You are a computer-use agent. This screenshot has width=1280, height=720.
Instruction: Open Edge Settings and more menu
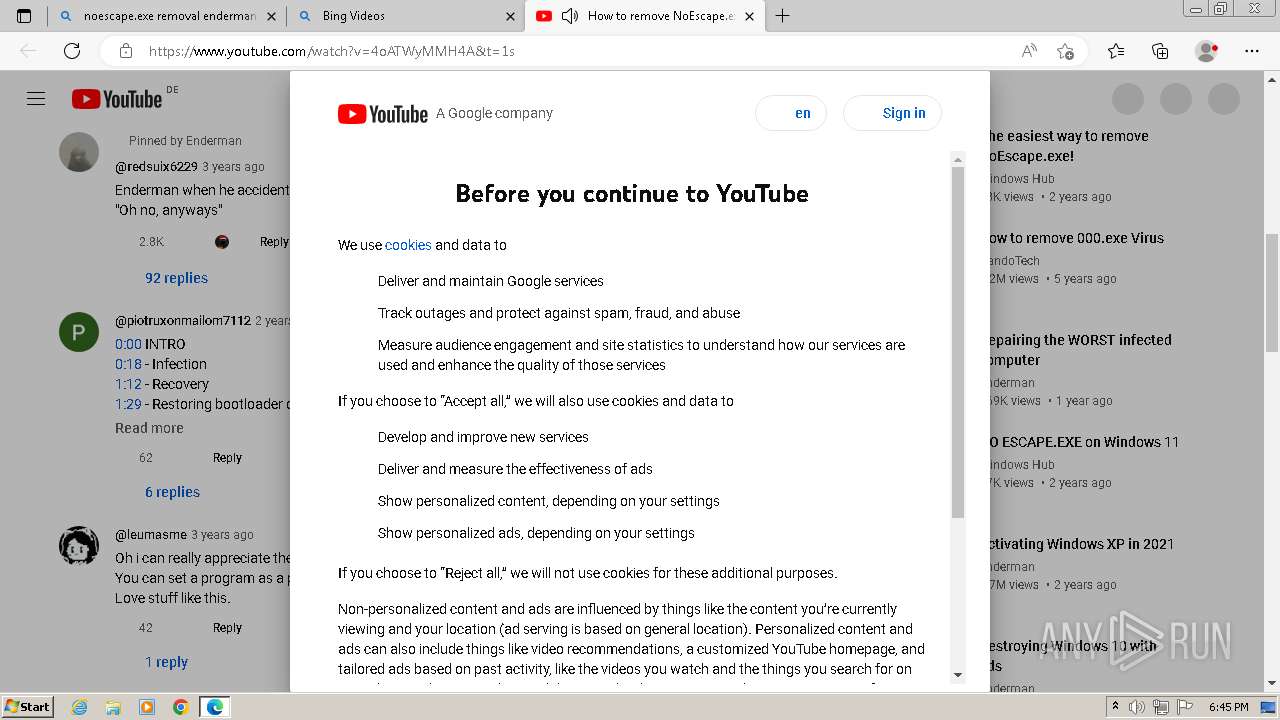[1252, 51]
